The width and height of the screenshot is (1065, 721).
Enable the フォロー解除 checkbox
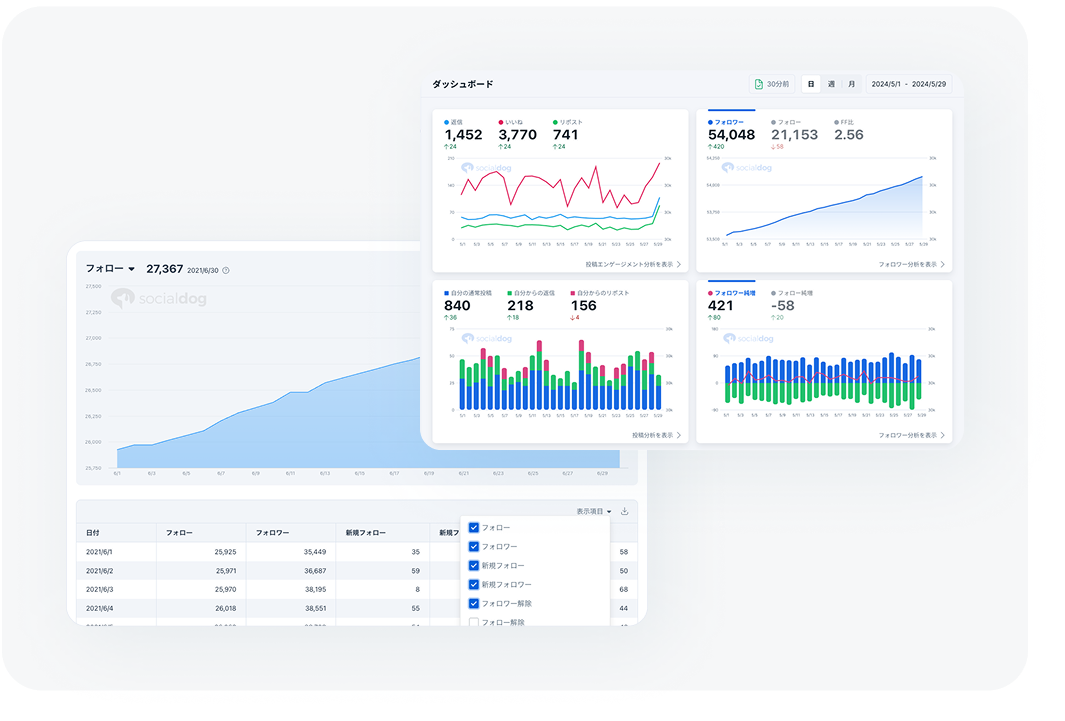pyautogui.click(x=474, y=622)
